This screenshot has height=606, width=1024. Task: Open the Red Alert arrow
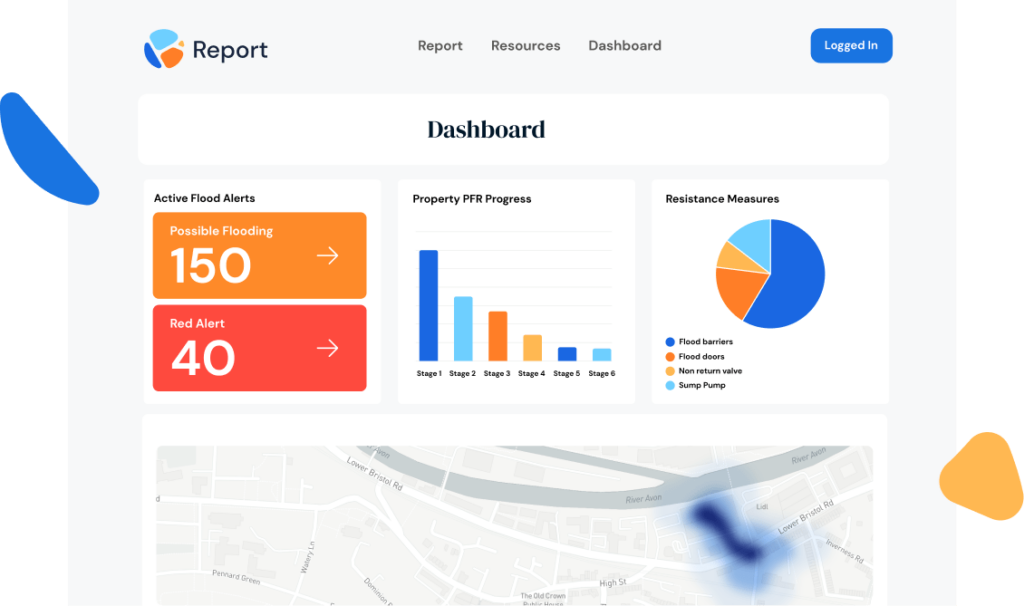tap(328, 348)
